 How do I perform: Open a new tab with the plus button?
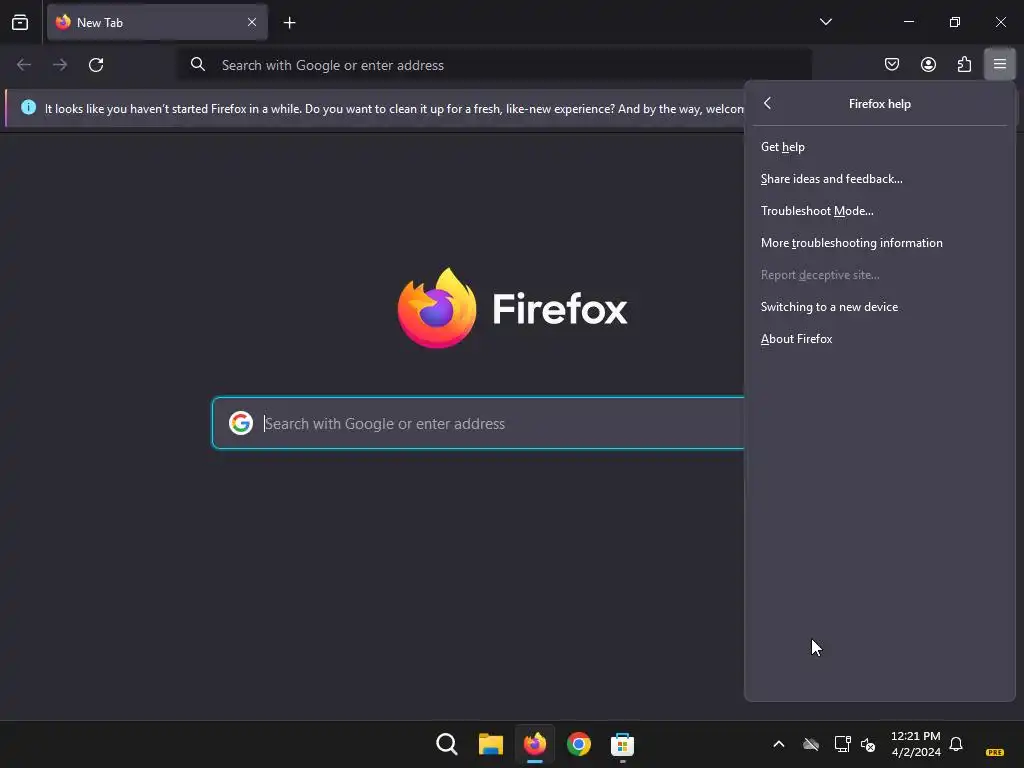point(289,23)
